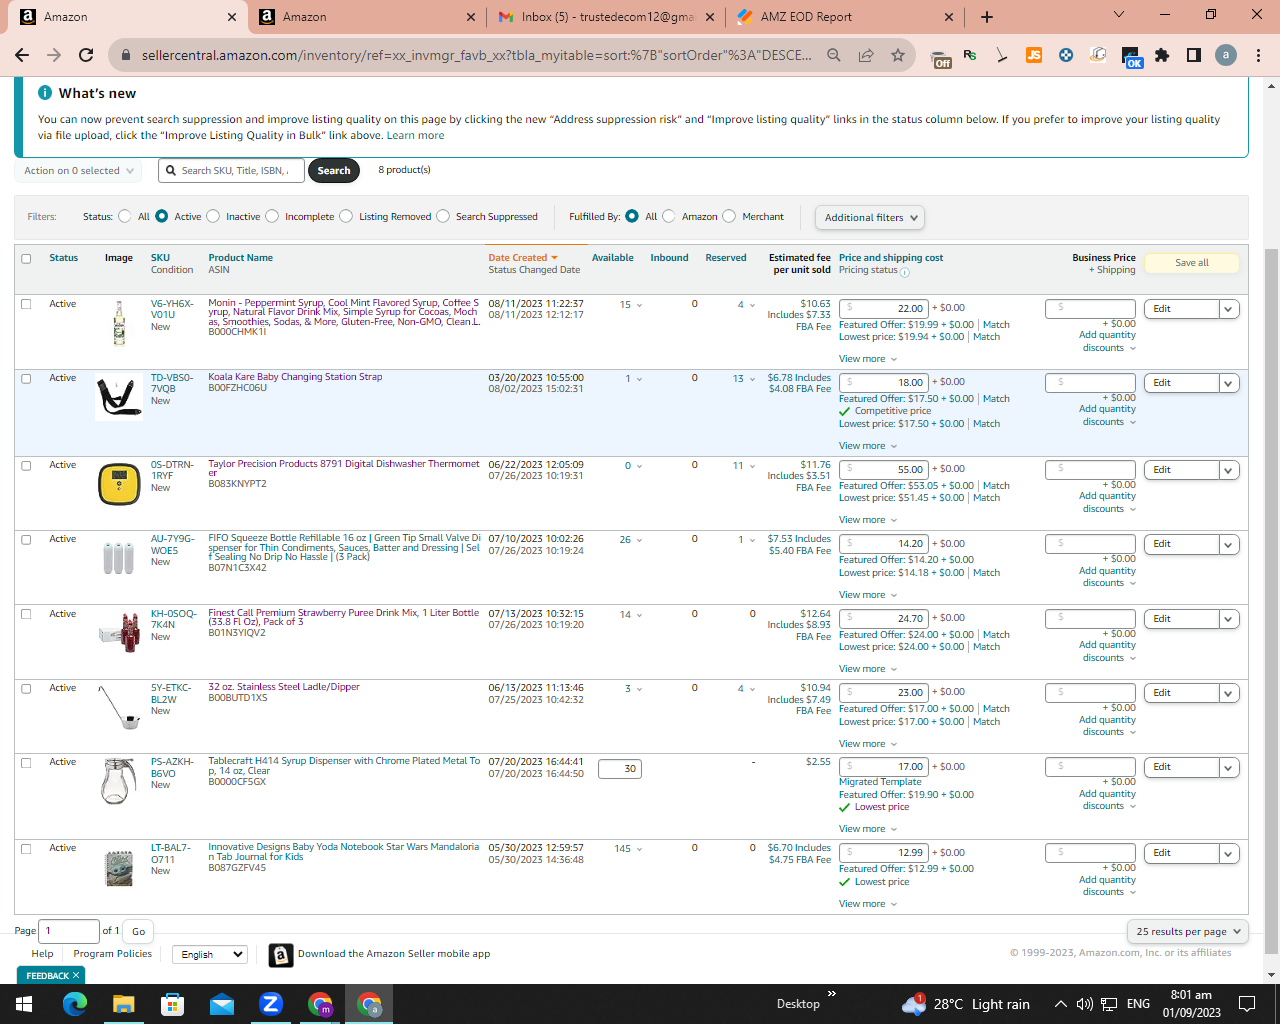The width and height of the screenshot is (1280, 1024).
Task: Reload the Seller Central page
Action: point(86,55)
